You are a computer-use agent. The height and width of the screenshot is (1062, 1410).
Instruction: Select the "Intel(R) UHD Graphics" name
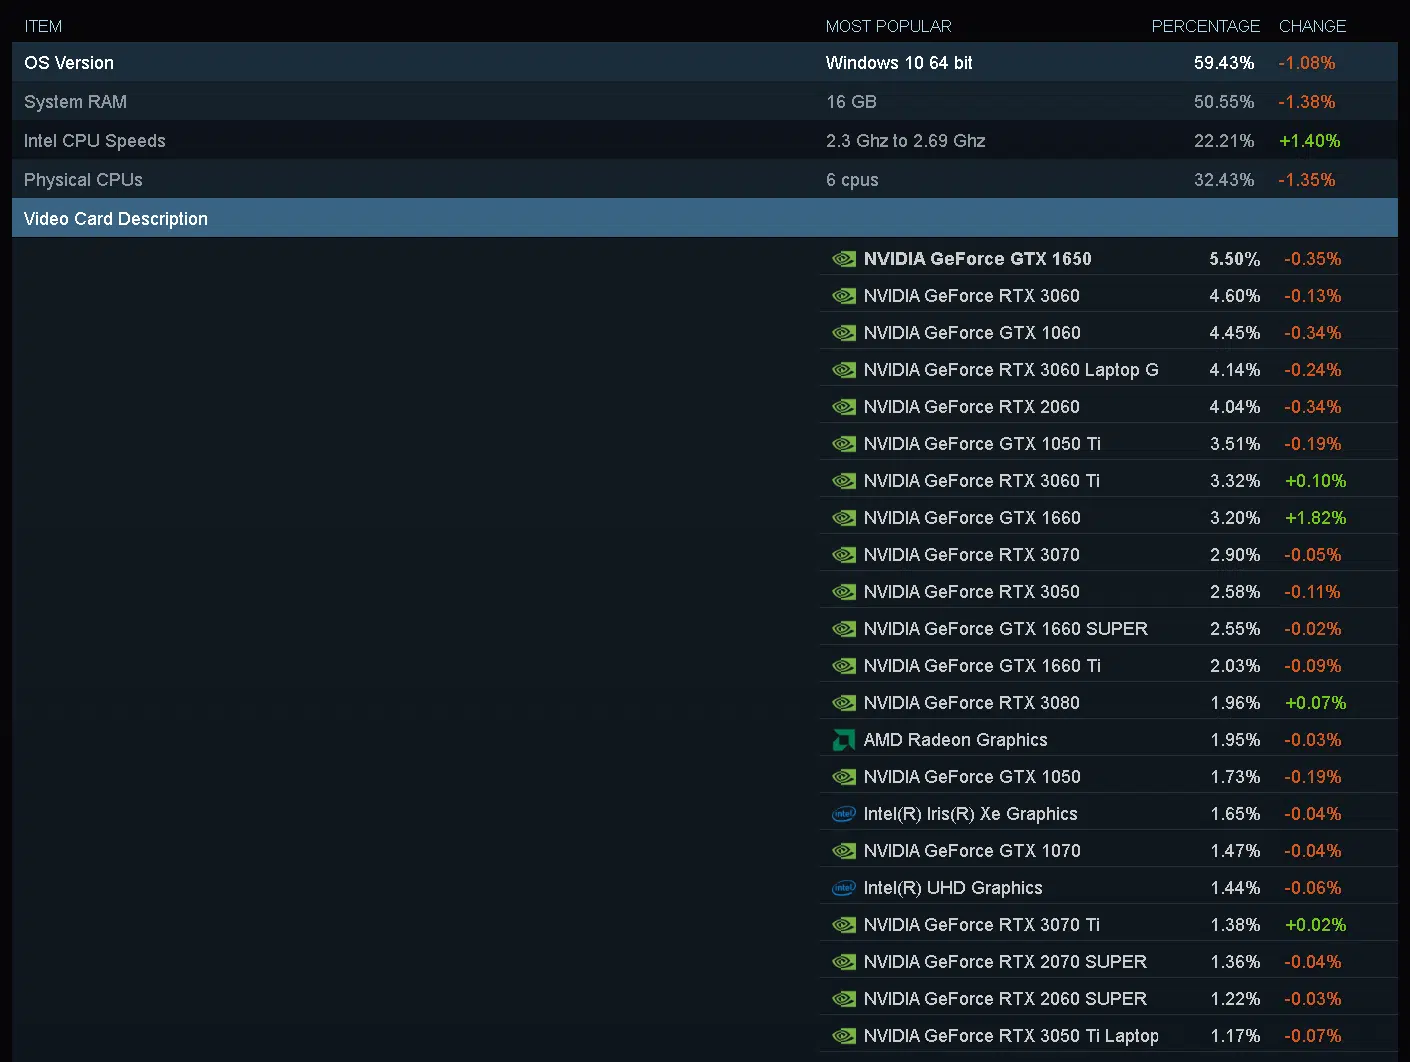coord(953,888)
